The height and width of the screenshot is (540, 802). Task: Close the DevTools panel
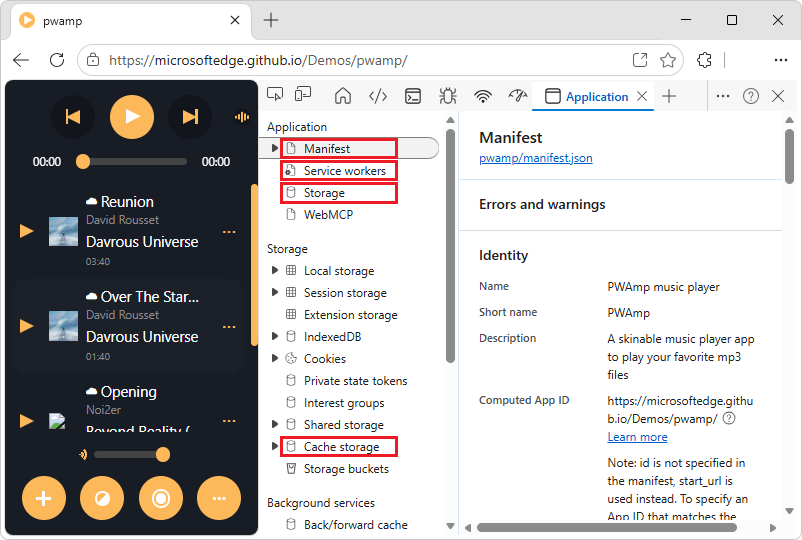click(778, 96)
